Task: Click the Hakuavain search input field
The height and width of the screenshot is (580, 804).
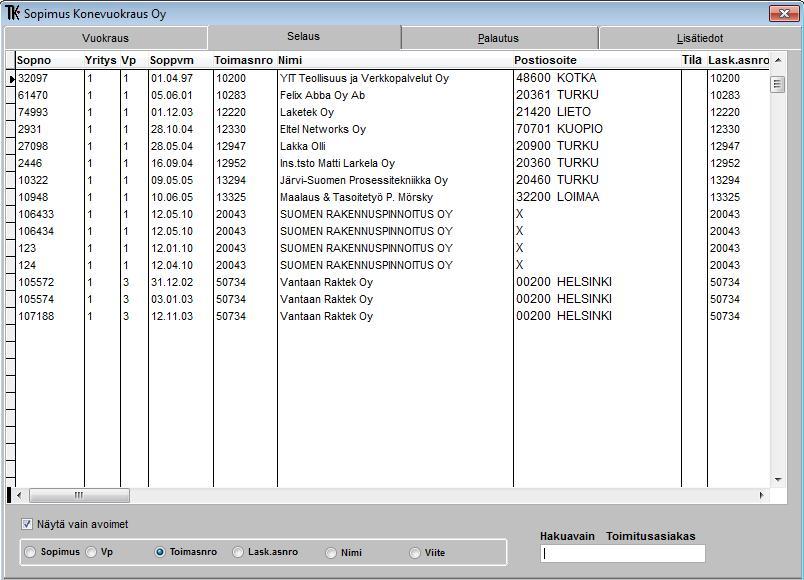Action: click(622, 553)
